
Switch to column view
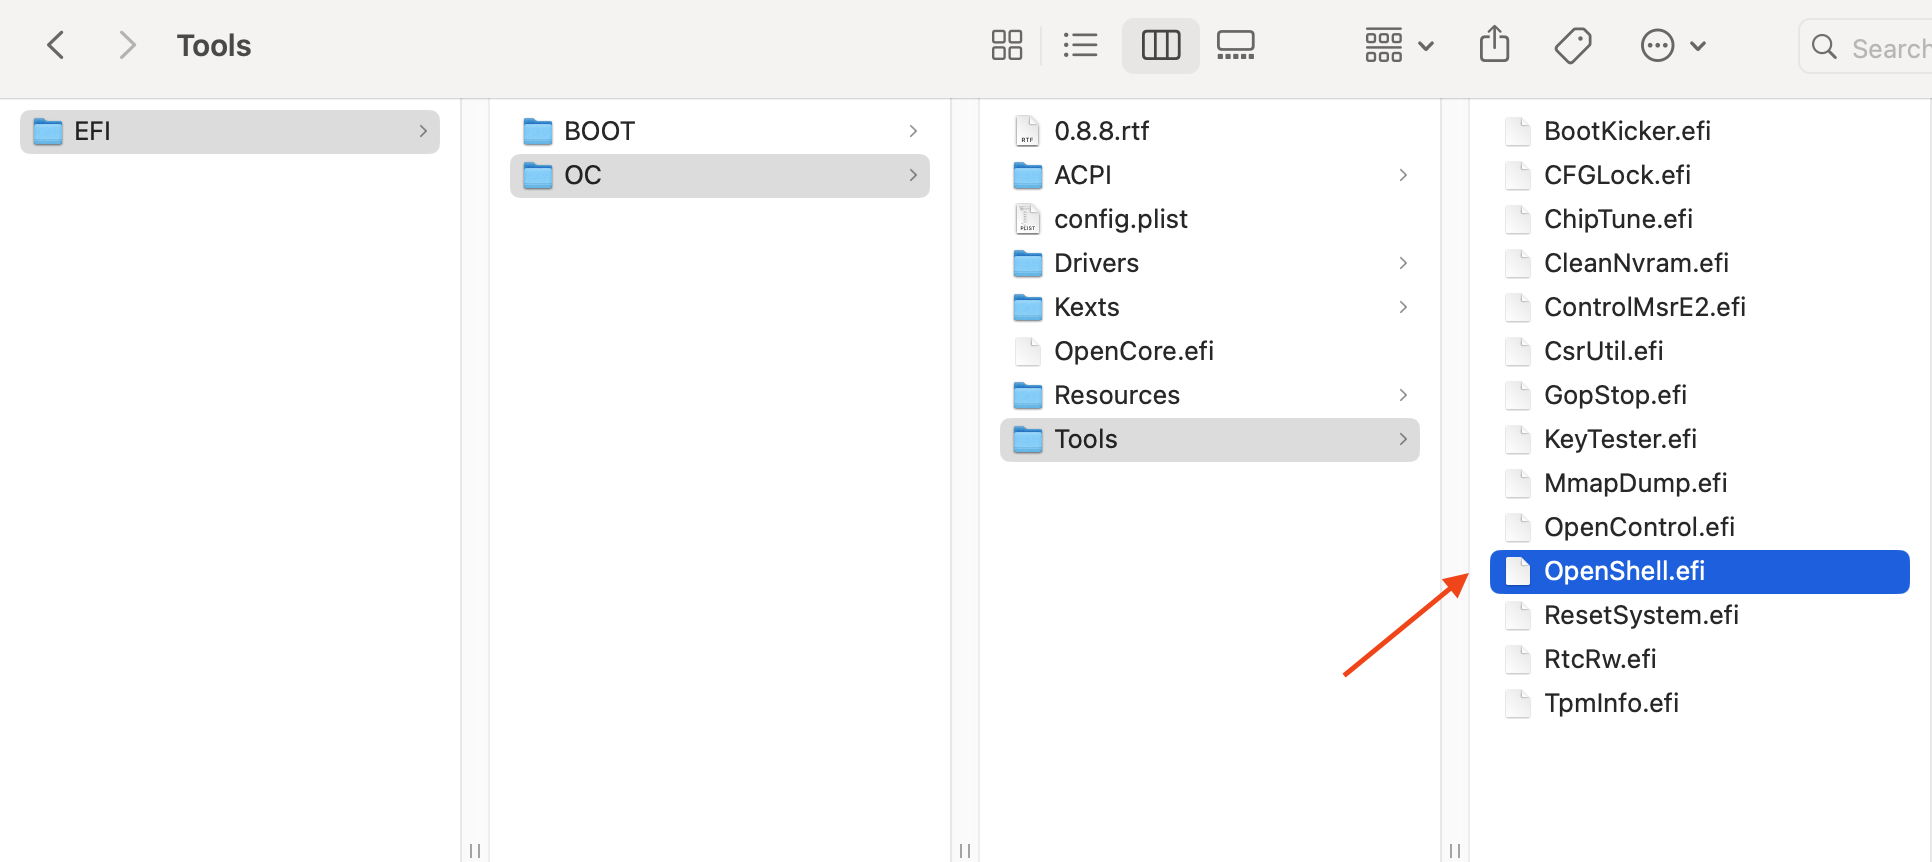[1160, 45]
